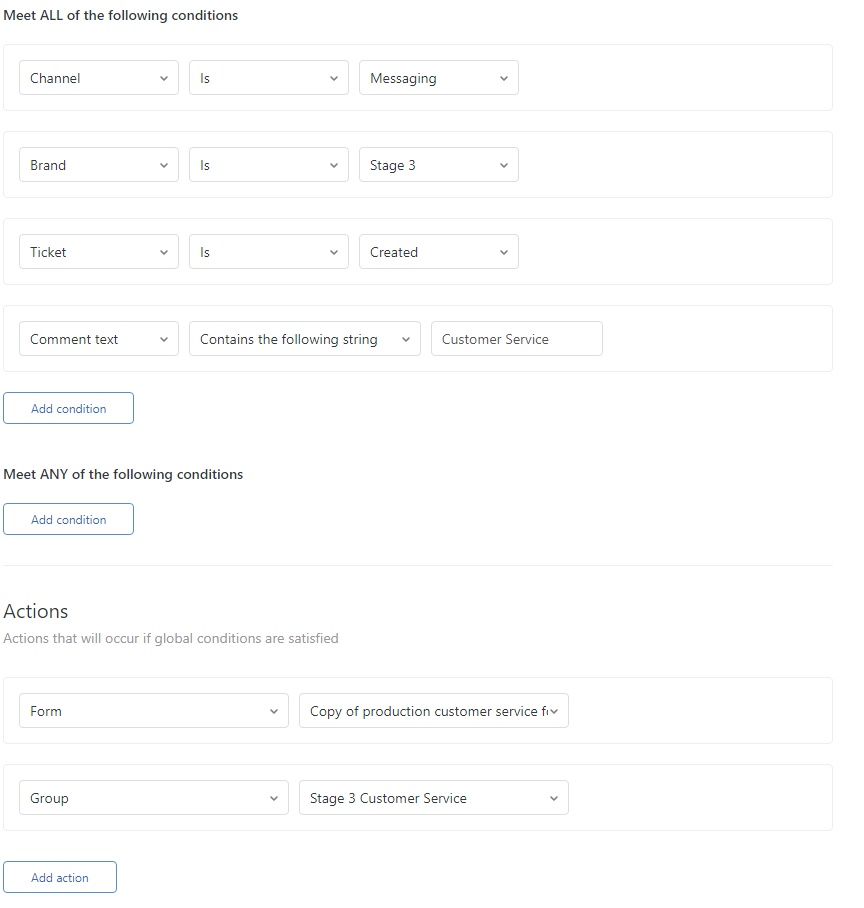Expand the Stage 3 brand value dropdown
The height and width of the screenshot is (908, 864).
click(438, 165)
